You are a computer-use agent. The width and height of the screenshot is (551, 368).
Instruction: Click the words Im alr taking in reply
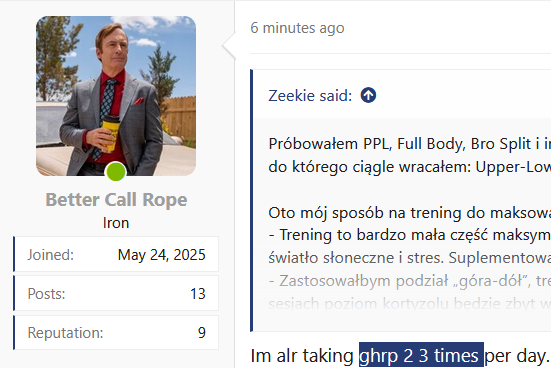(302, 356)
